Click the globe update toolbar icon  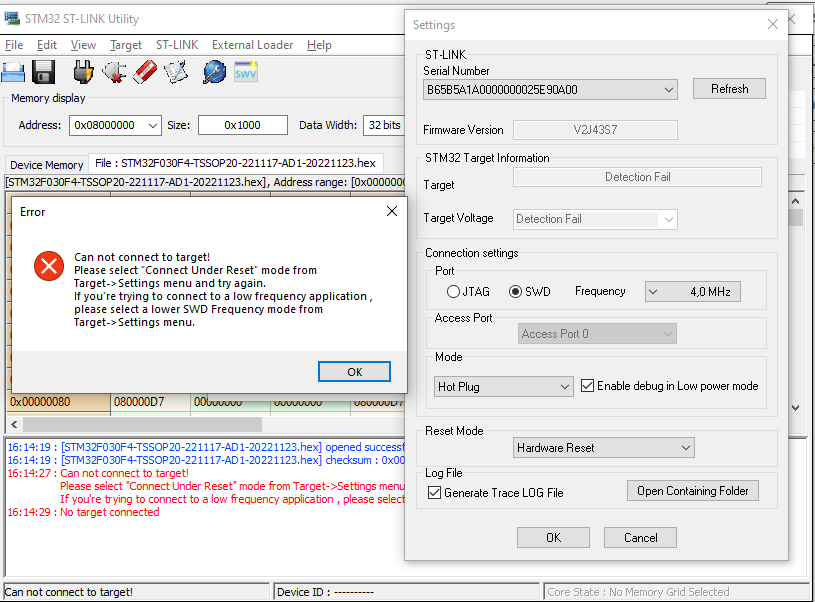pos(214,72)
